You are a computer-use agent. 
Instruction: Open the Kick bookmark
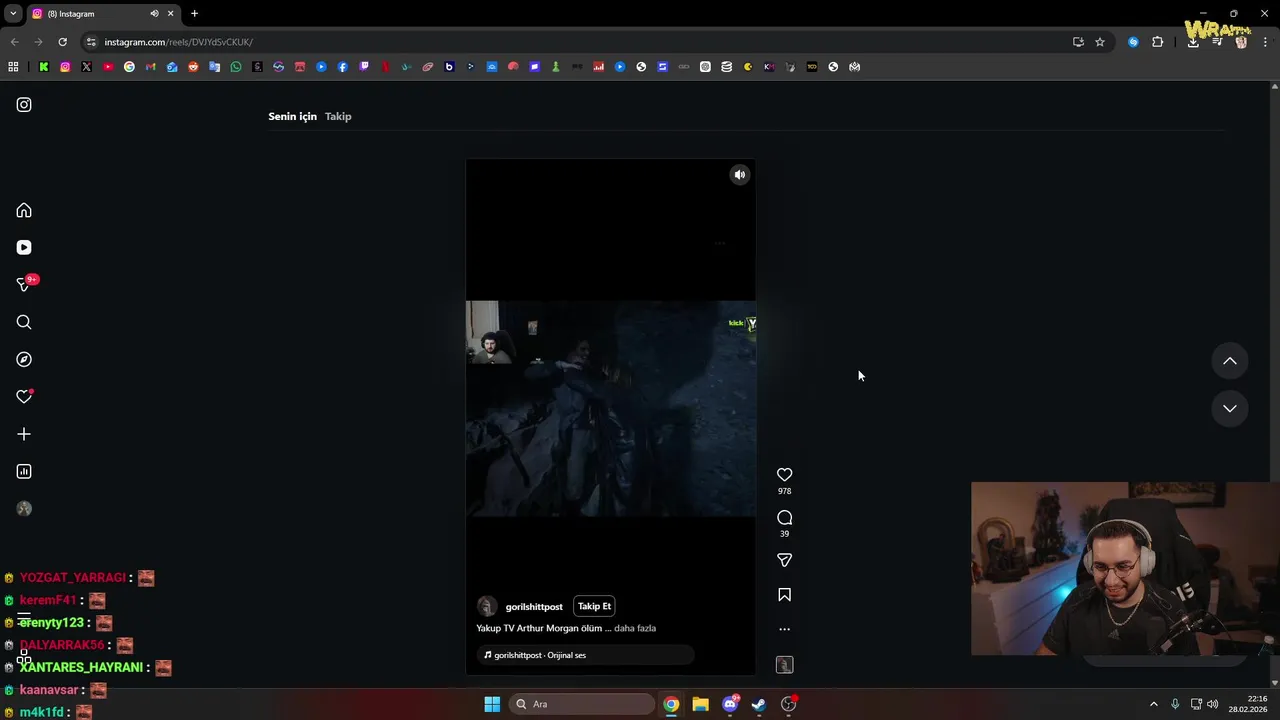(44, 67)
